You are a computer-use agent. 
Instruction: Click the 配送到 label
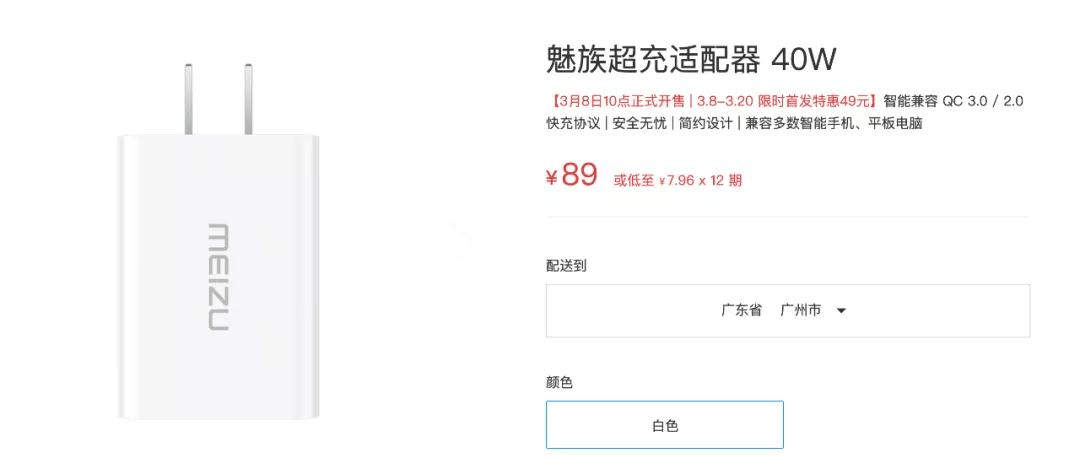pos(565,266)
